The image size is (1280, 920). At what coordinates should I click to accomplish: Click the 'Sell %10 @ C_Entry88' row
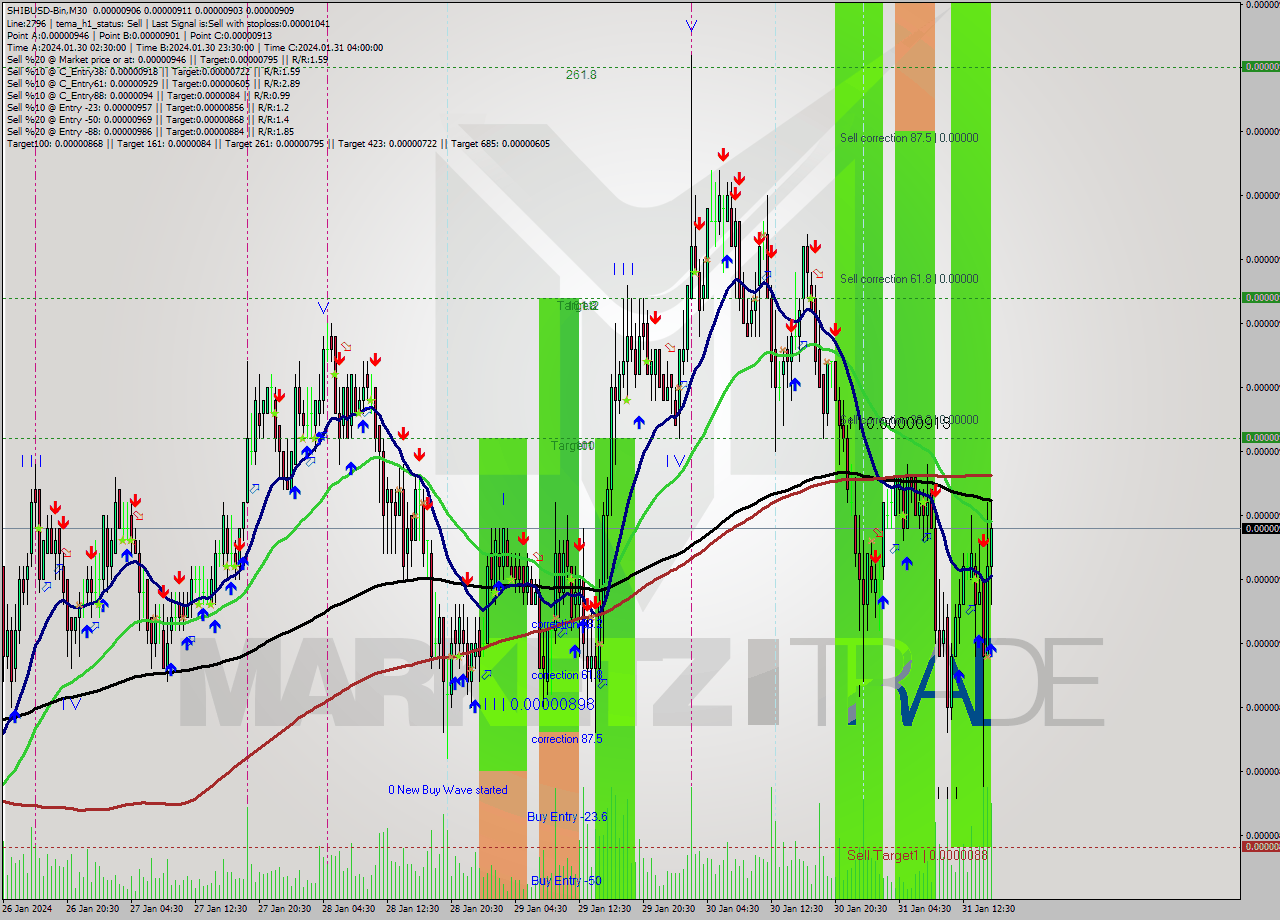(x=148, y=95)
